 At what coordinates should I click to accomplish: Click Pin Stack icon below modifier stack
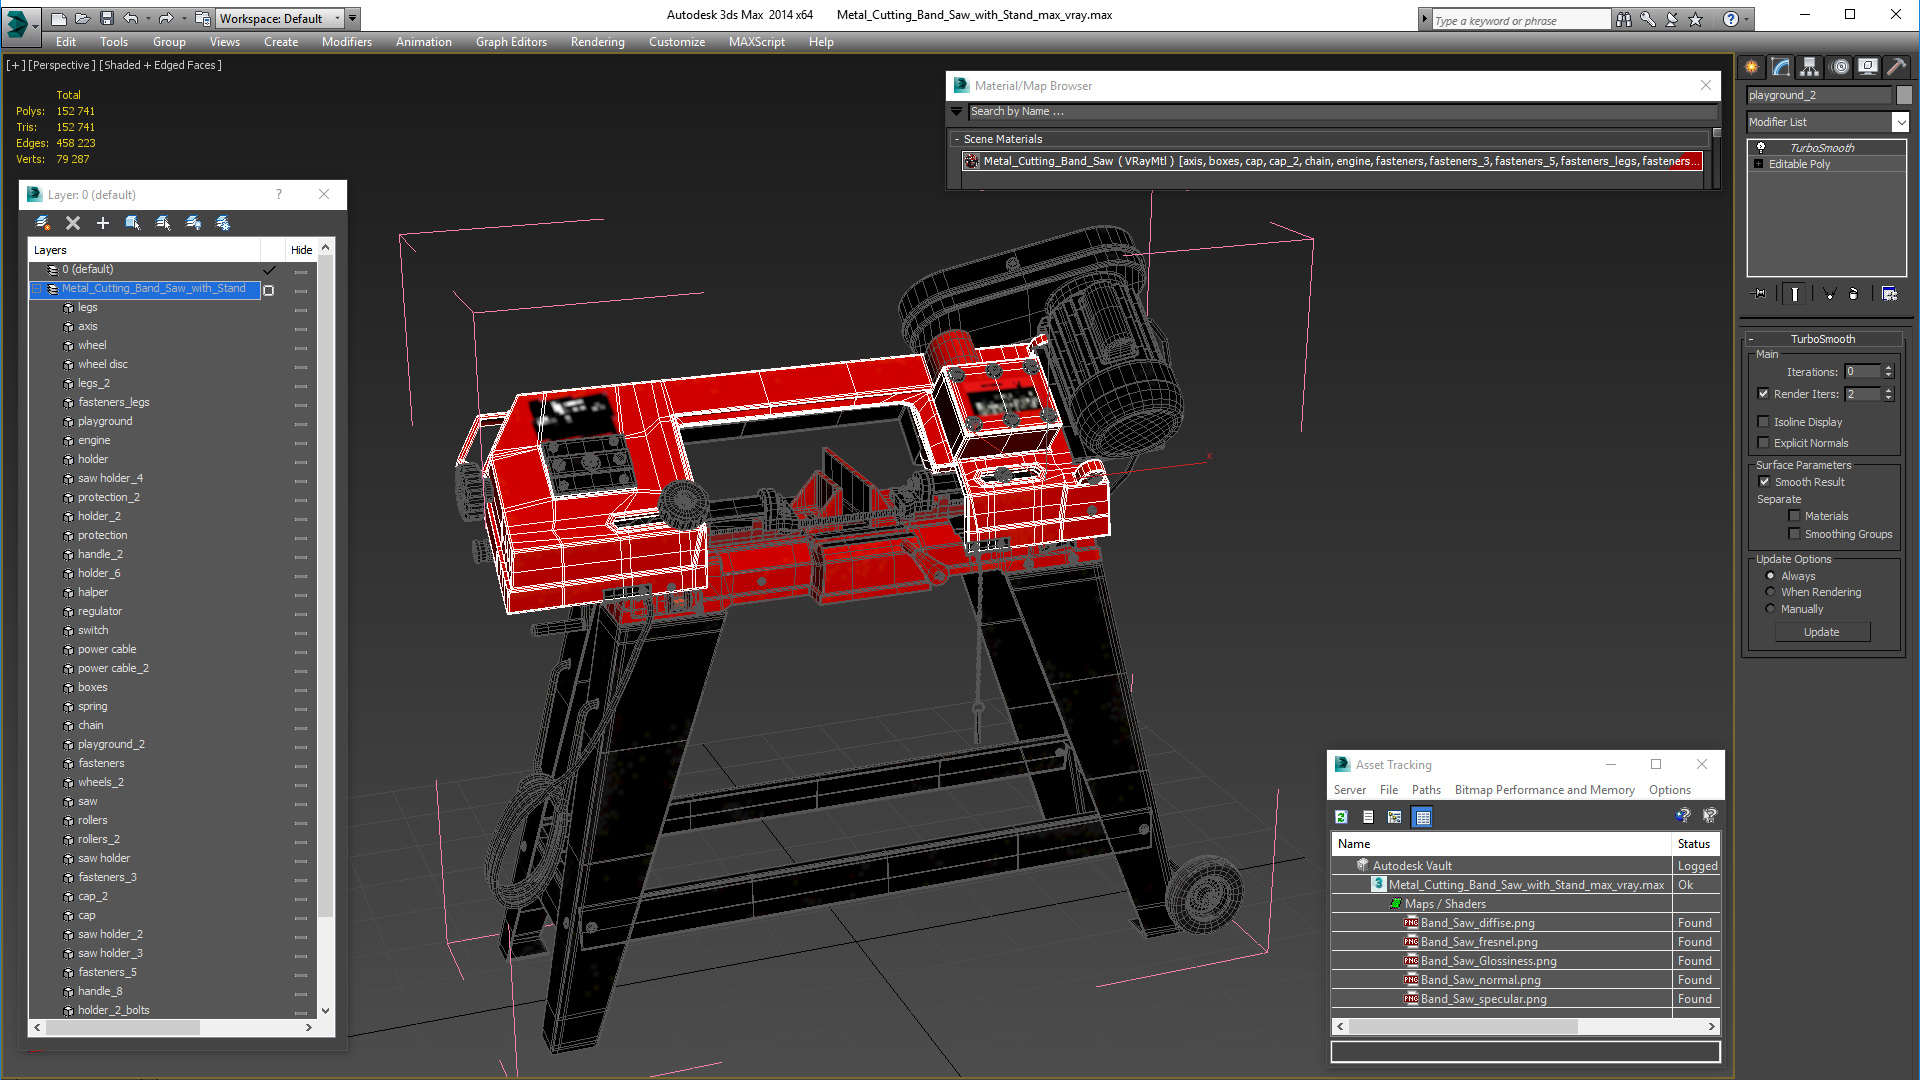[1760, 294]
